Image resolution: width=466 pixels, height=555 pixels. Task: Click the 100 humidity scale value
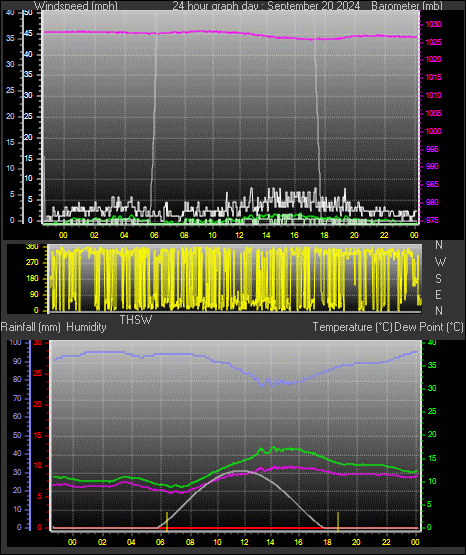point(15,342)
